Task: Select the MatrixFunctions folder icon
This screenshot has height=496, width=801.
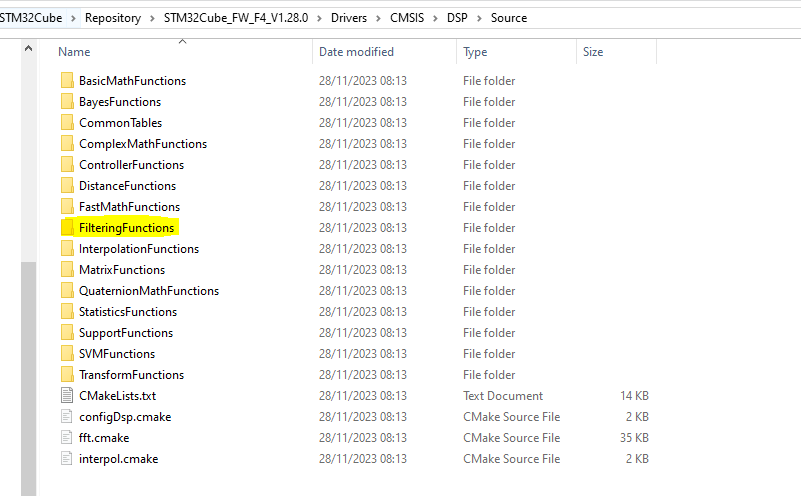Action: point(67,269)
